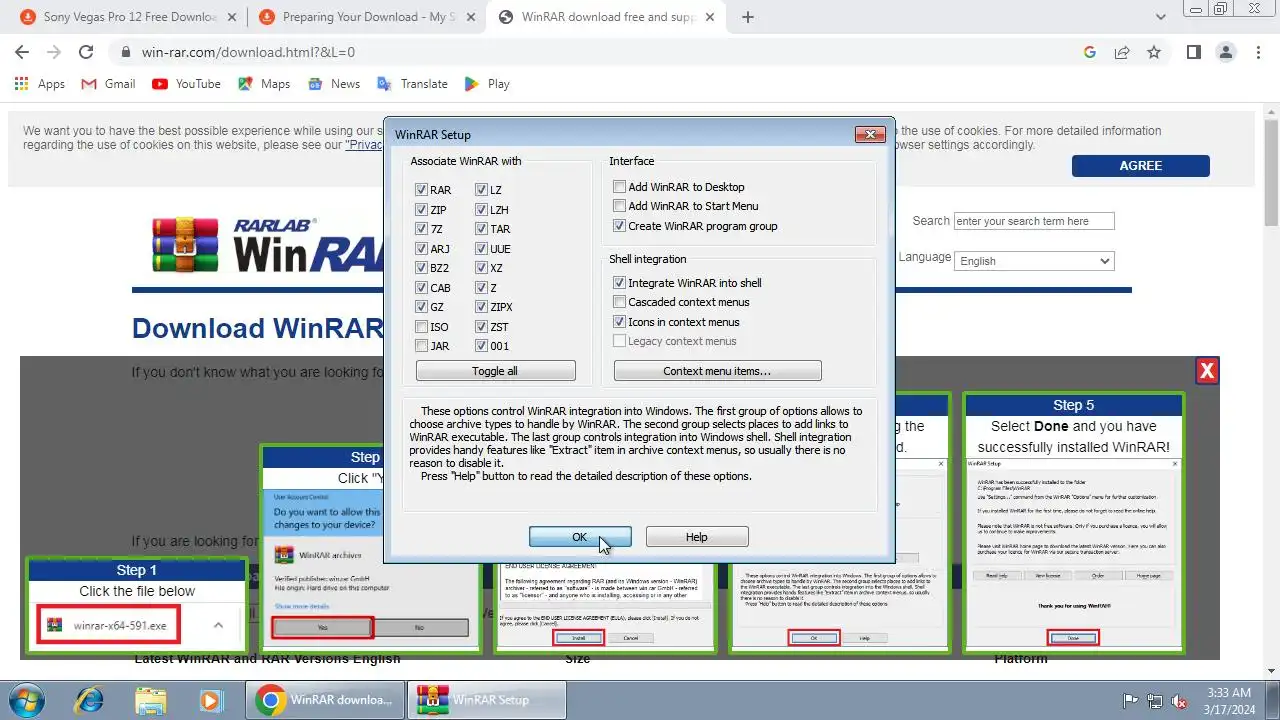Open Context menu items button
The height and width of the screenshot is (720, 1280).
(x=717, y=371)
